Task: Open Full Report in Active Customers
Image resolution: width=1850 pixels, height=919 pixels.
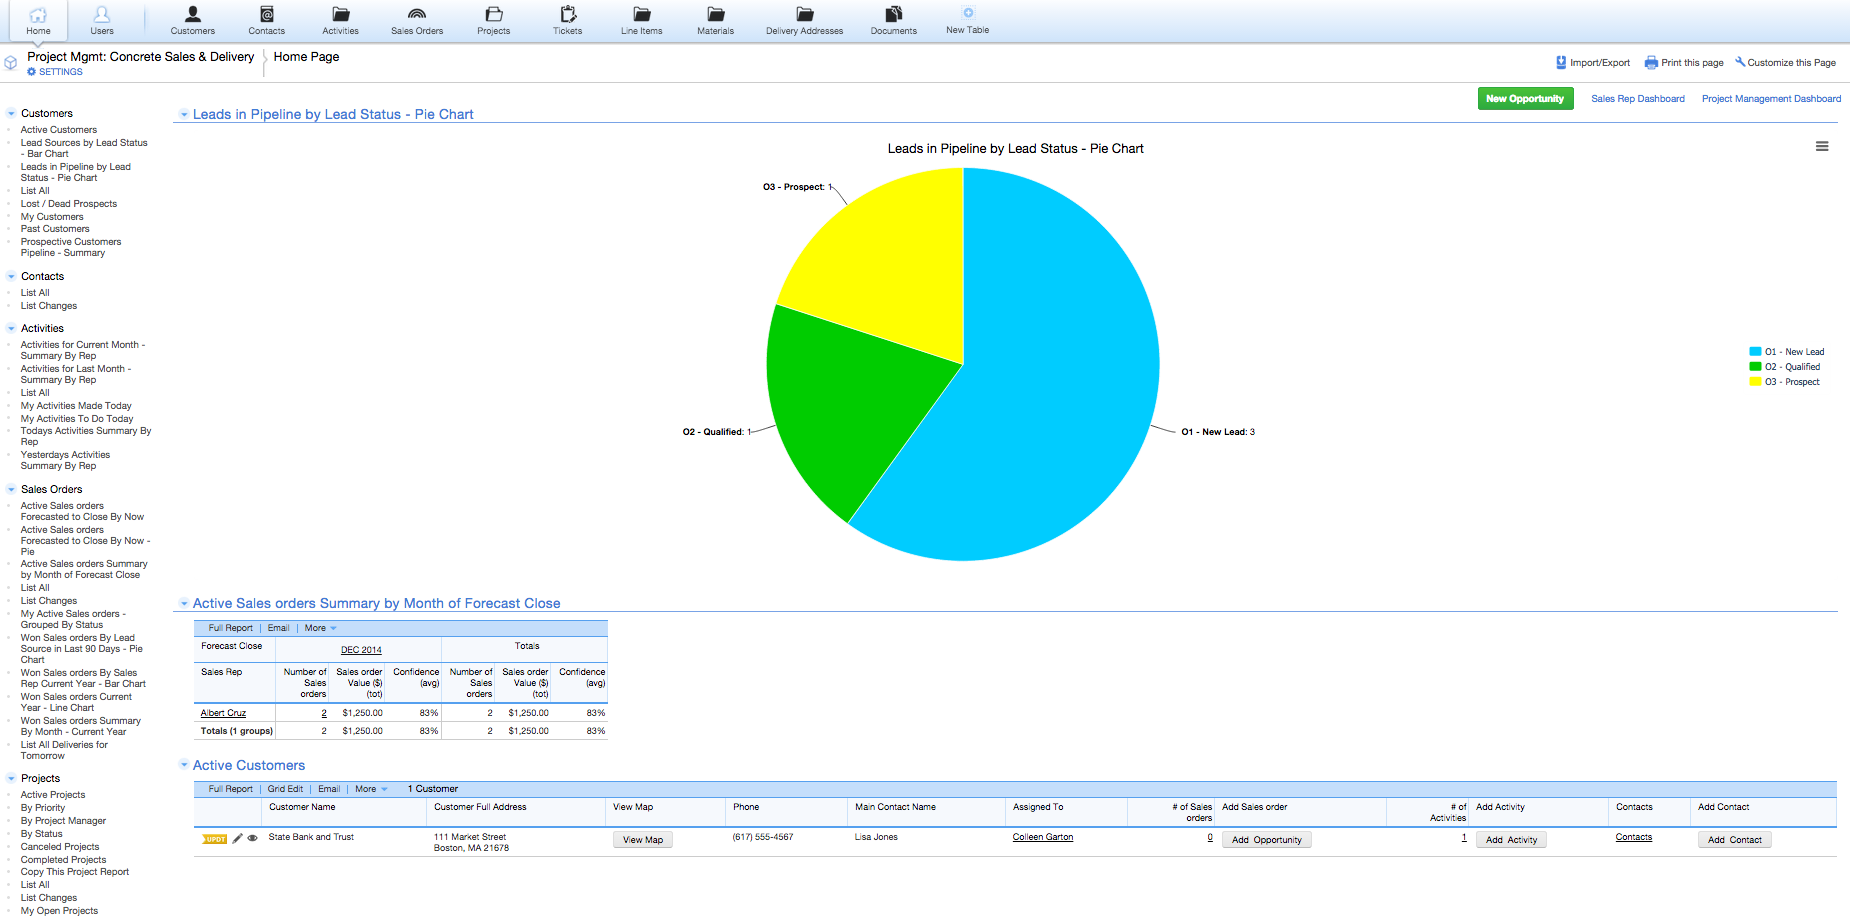Action: point(230,789)
